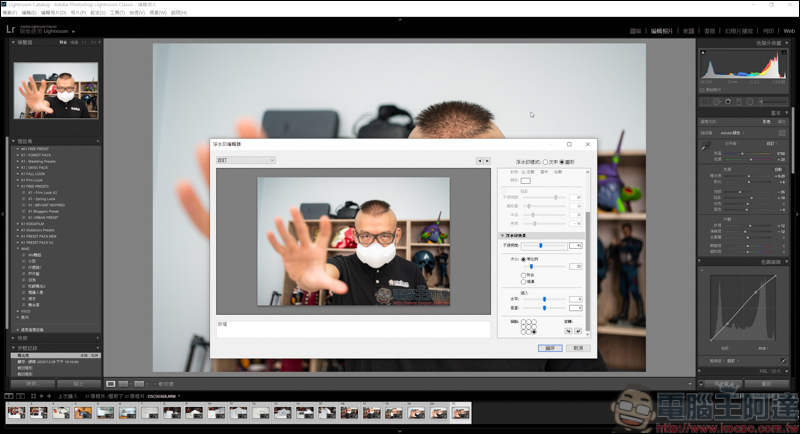
Task: Go forward arrow above filmstrip
Action: coord(49,396)
